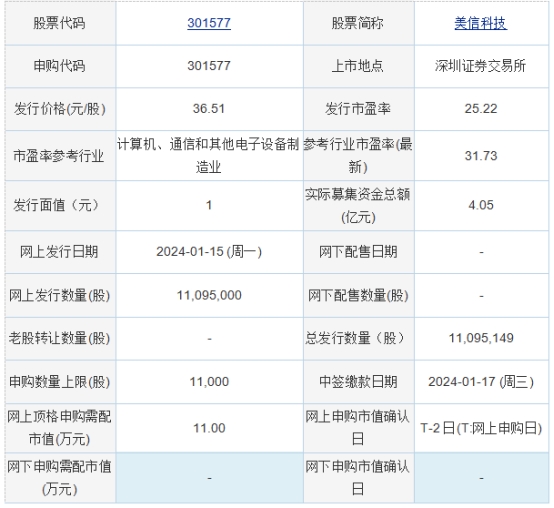The height and width of the screenshot is (508, 554).
Task: Select the issue price value 36.51
Action: tap(209, 108)
